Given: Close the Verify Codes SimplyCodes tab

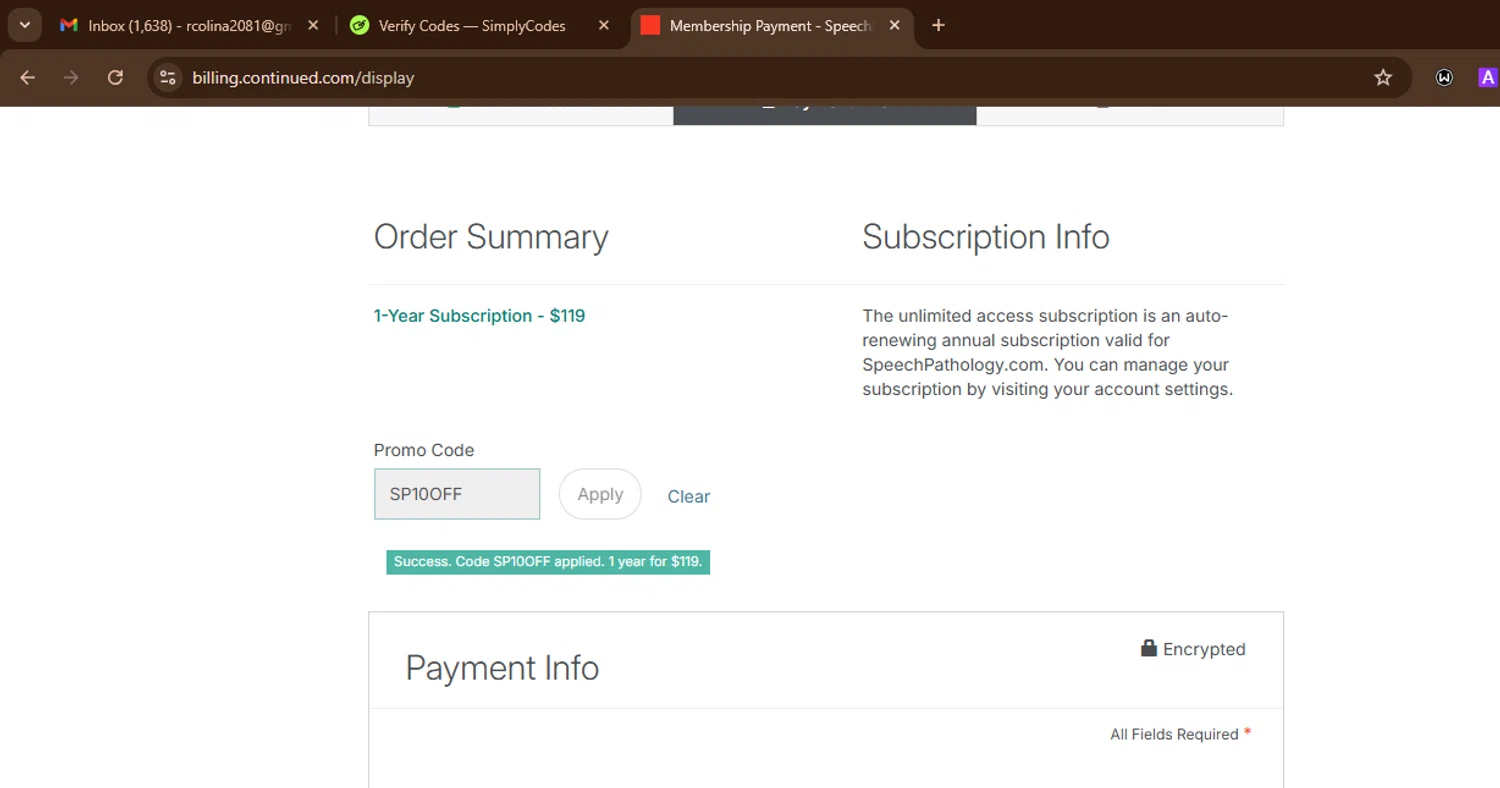Looking at the screenshot, I should (603, 26).
